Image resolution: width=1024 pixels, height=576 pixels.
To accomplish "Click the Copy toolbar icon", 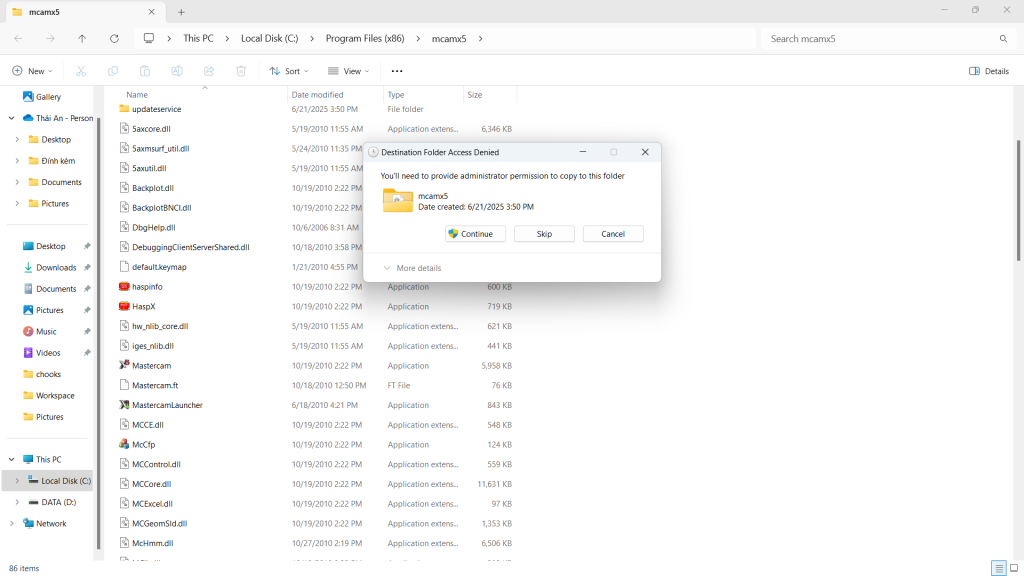I will pyautogui.click(x=113, y=71).
